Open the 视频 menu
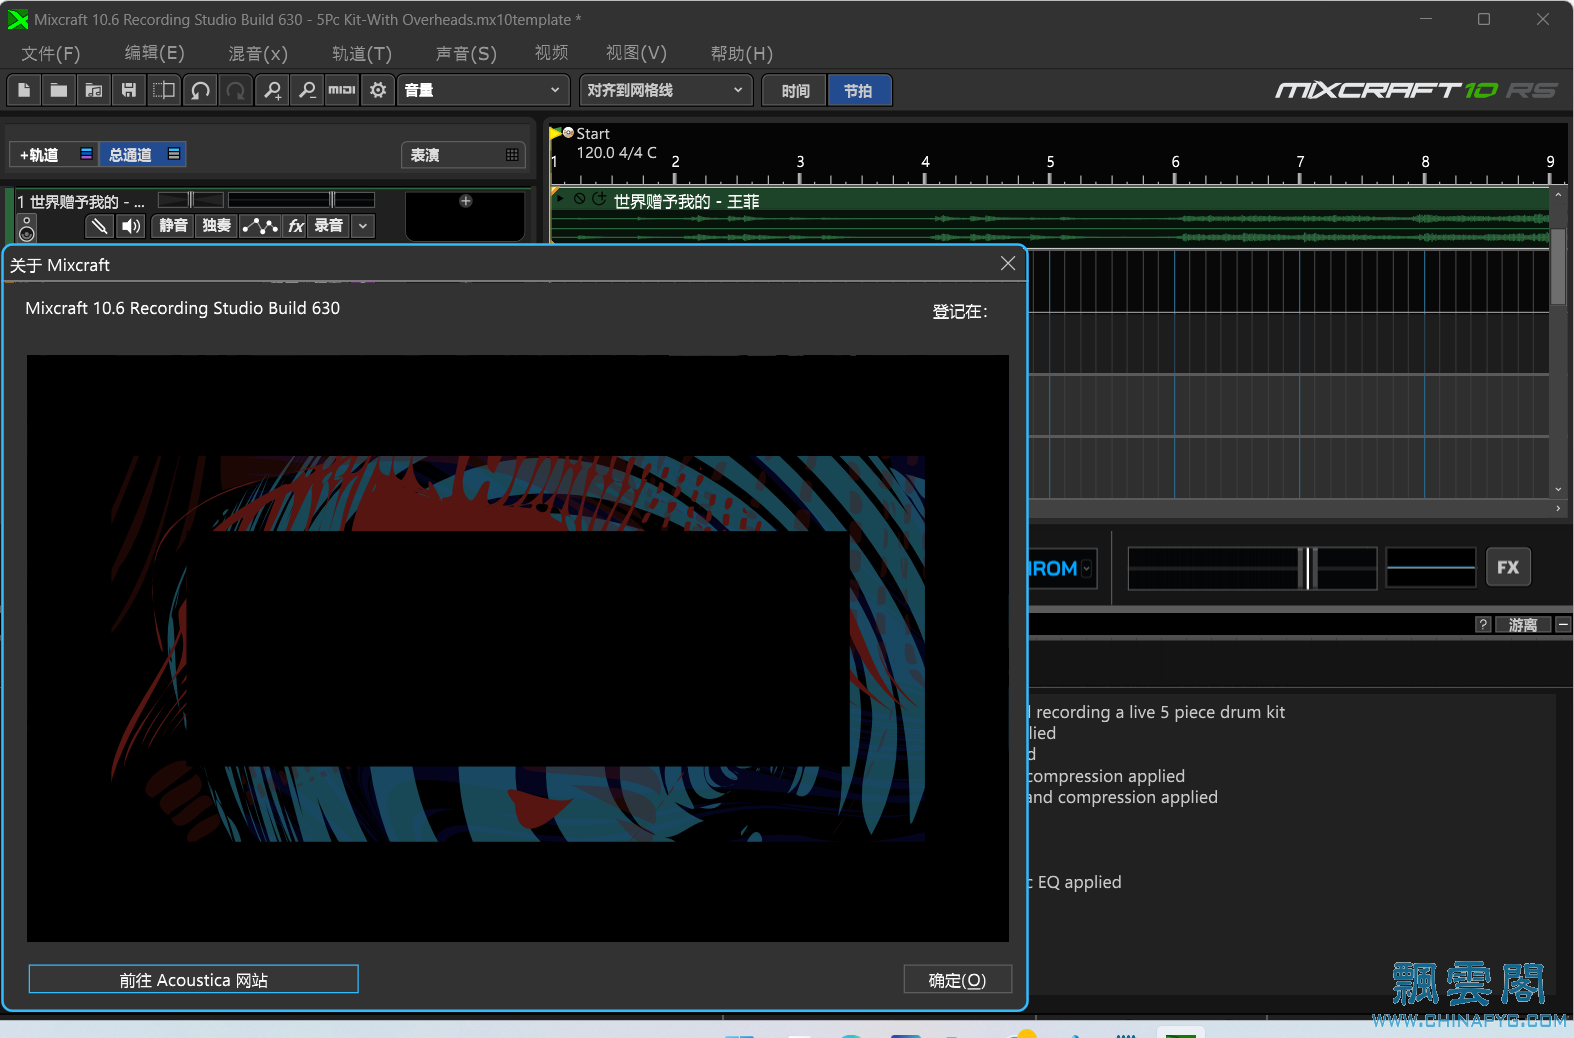This screenshot has width=1574, height=1038. click(x=551, y=53)
